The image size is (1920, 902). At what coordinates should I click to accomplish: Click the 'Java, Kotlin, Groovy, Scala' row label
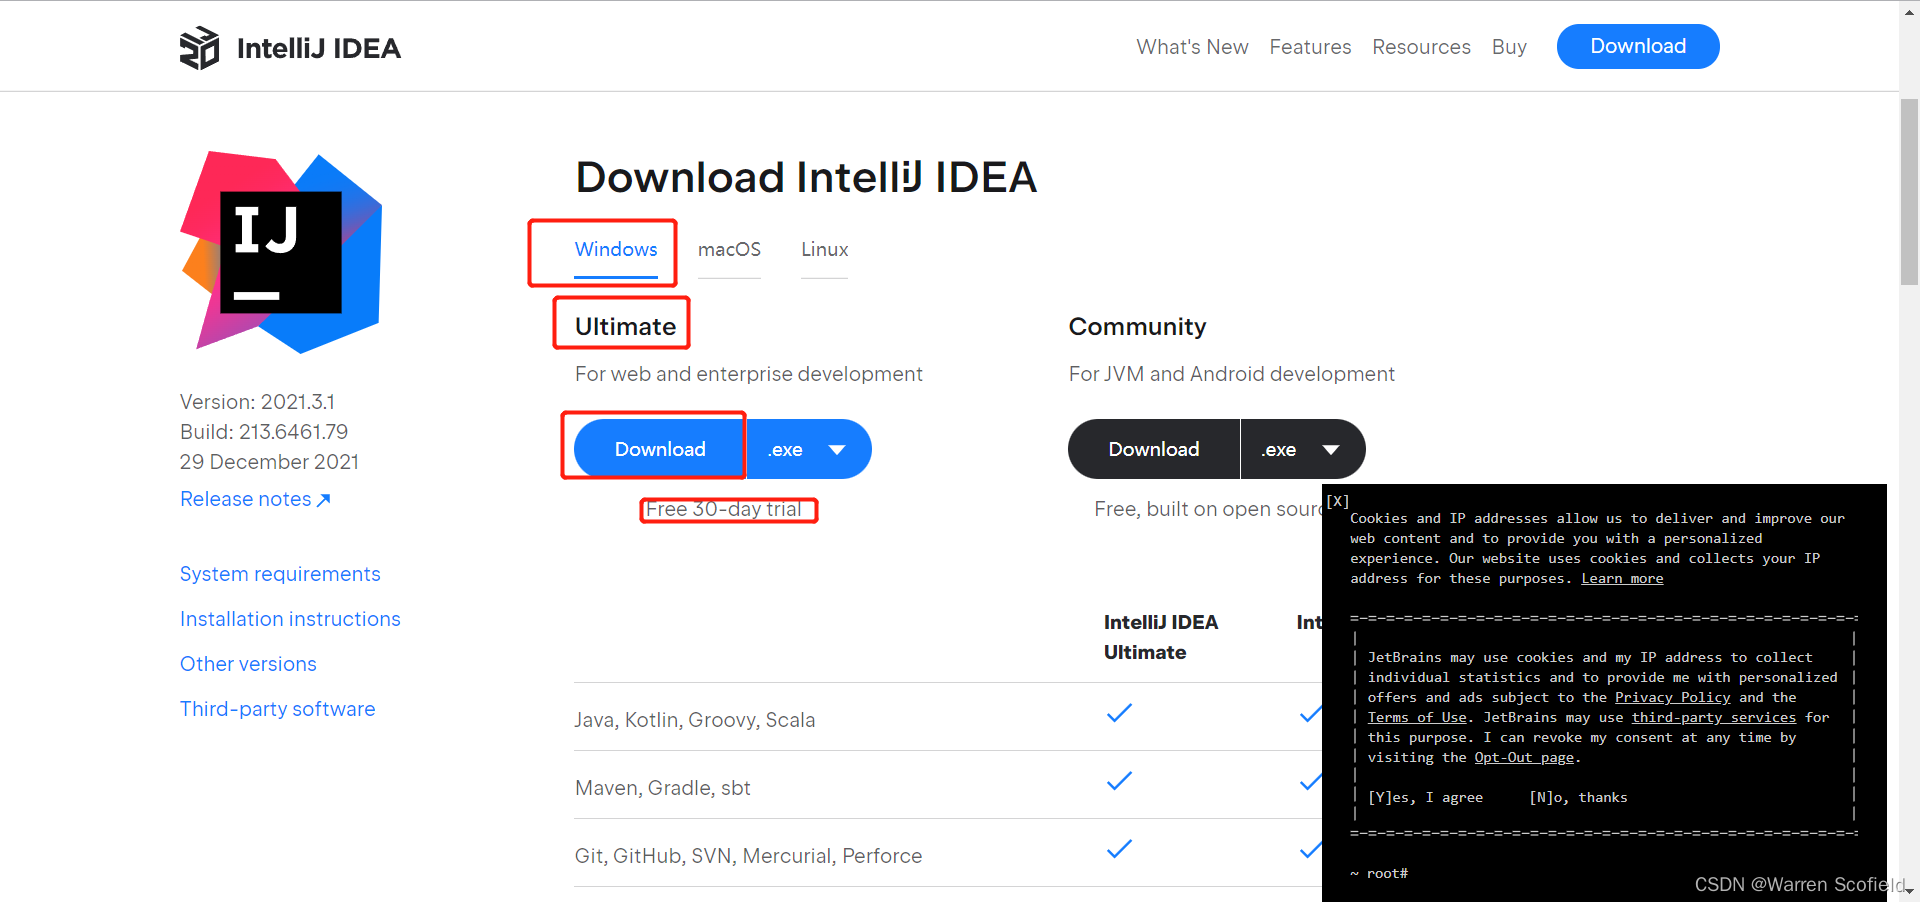click(x=695, y=720)
